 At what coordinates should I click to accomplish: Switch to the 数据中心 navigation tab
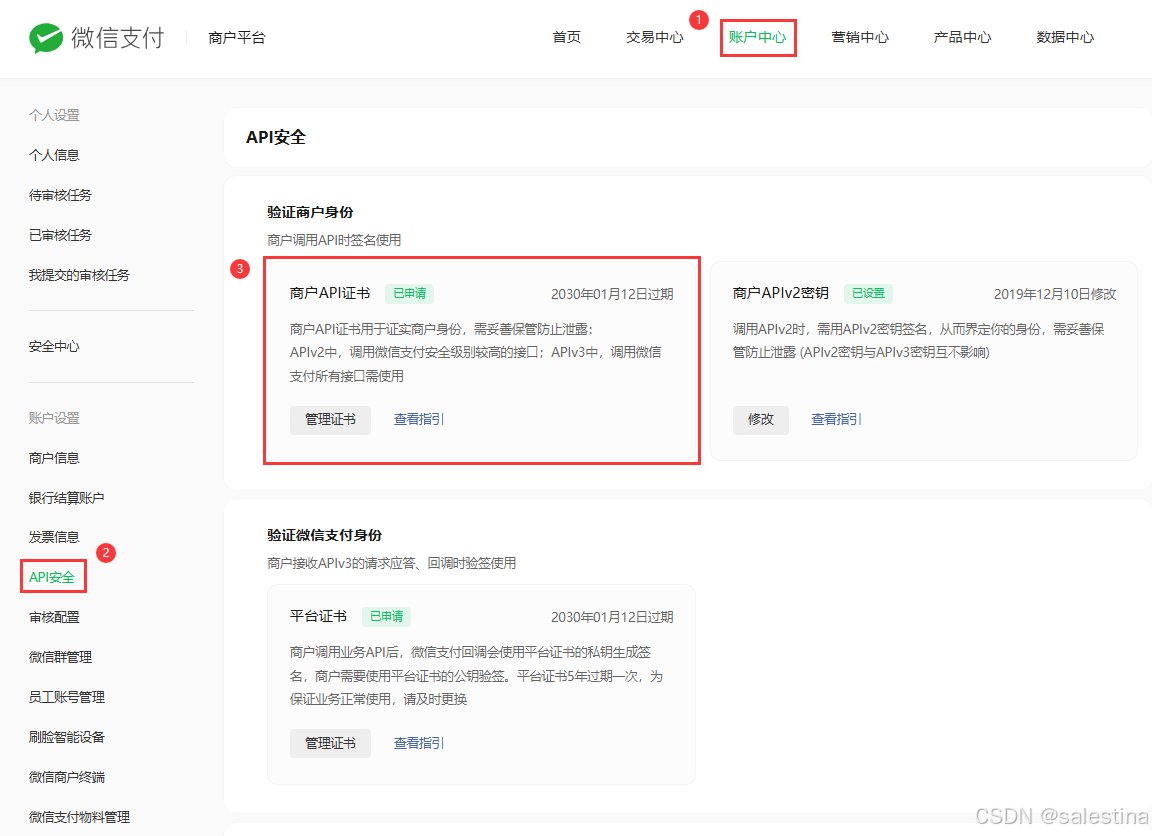pyautogui.click(x=1065, y=37)
